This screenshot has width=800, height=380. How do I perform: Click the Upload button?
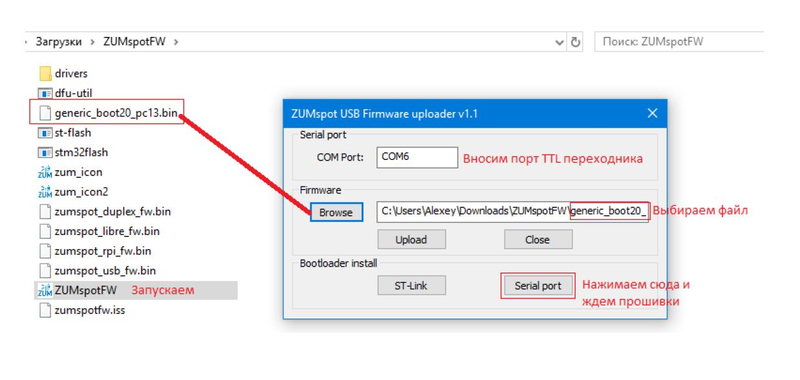411,239
